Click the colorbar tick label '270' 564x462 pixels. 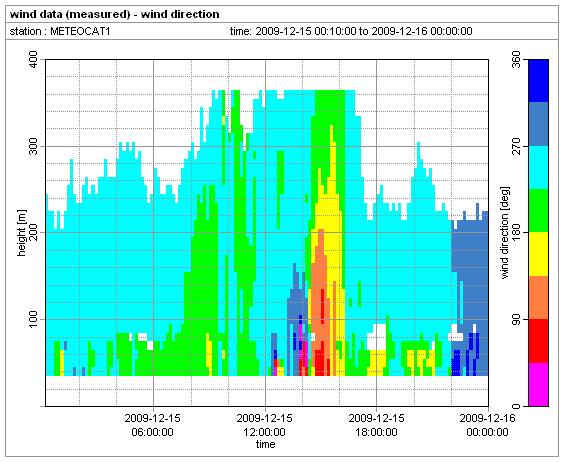point(517,146)
